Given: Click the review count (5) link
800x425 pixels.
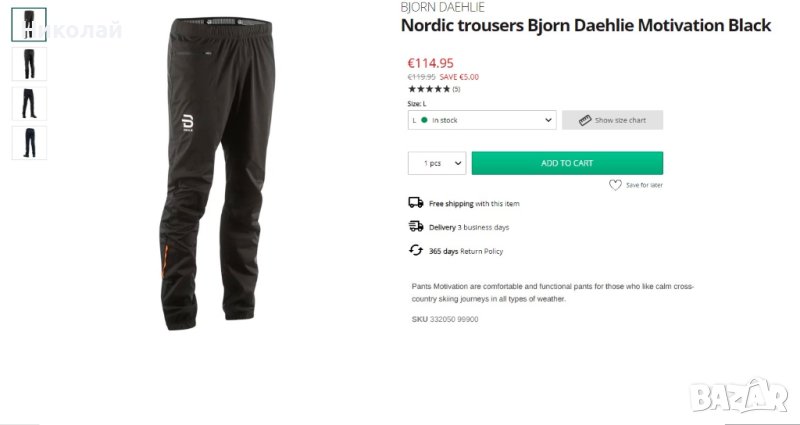Looking at the screenshot, I should pyautogui.click(x=456, y=89).
